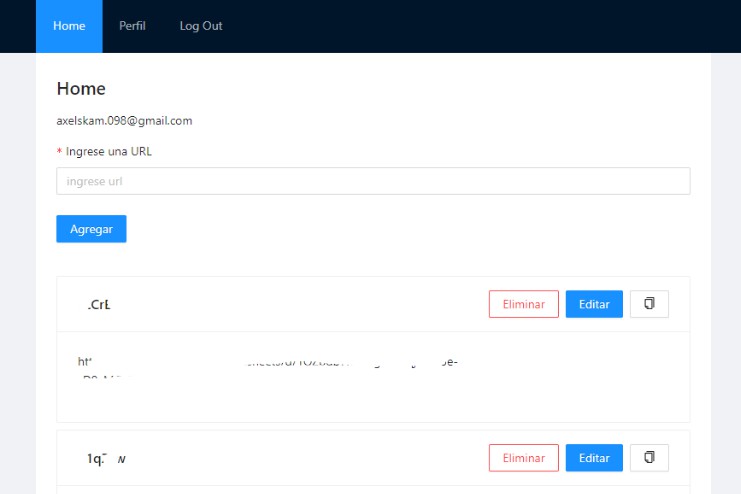Click the URL text inside the first card

click(268, 364)
